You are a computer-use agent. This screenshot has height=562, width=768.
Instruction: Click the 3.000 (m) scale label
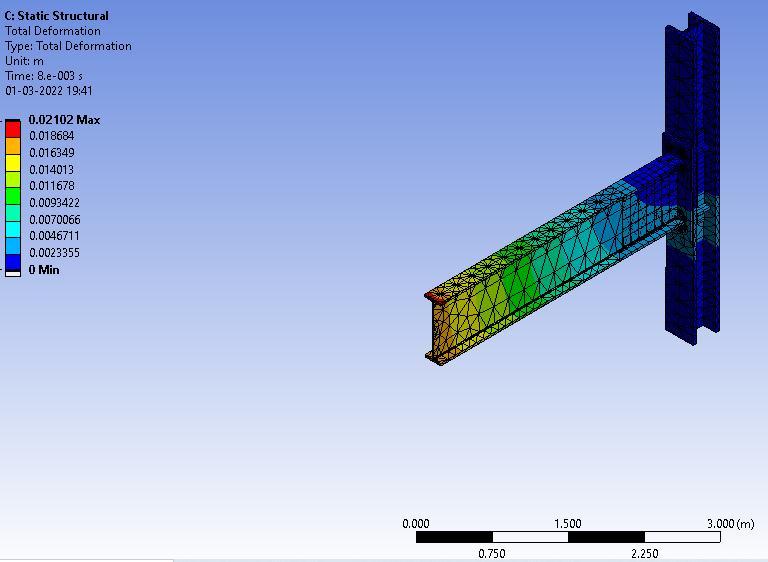tap(730, 524)
